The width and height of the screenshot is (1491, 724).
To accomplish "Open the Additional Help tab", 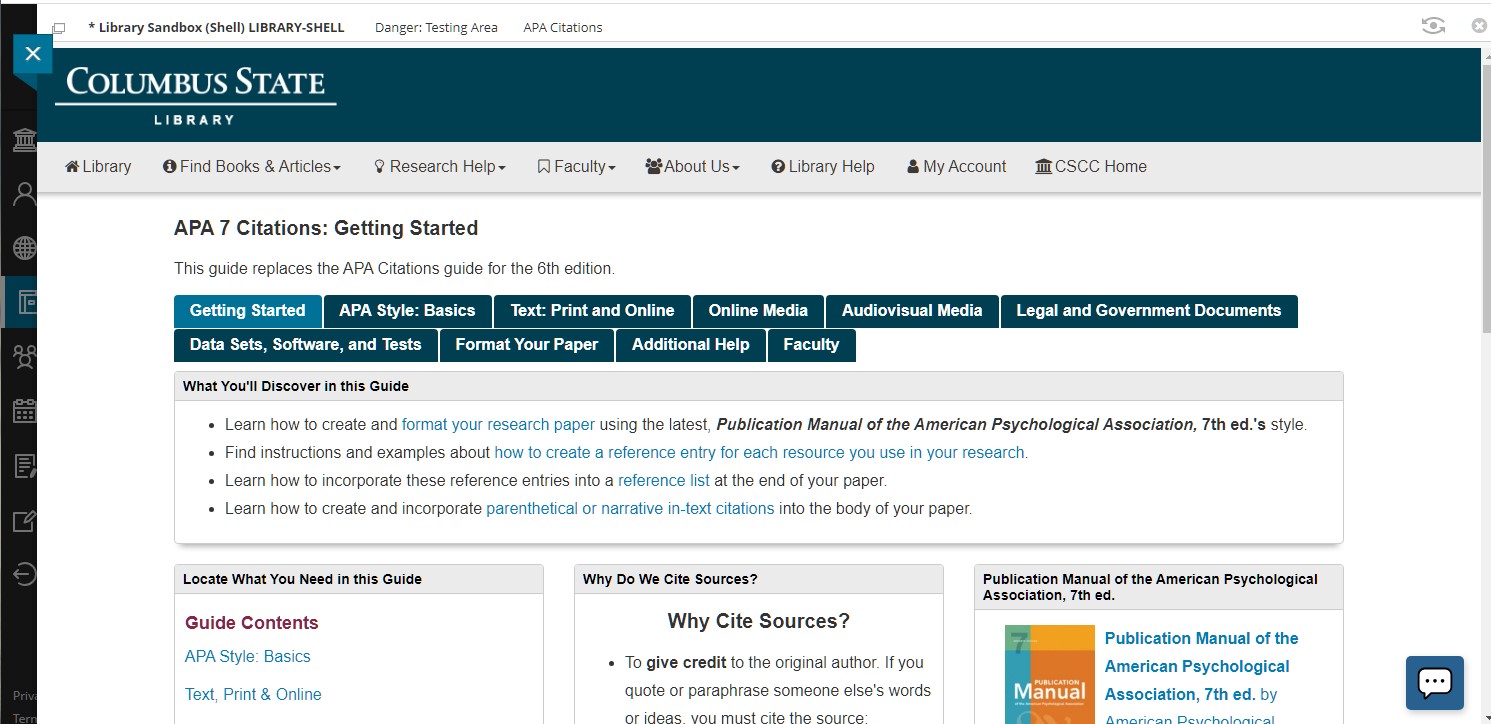I will click(x=691, y=345).
